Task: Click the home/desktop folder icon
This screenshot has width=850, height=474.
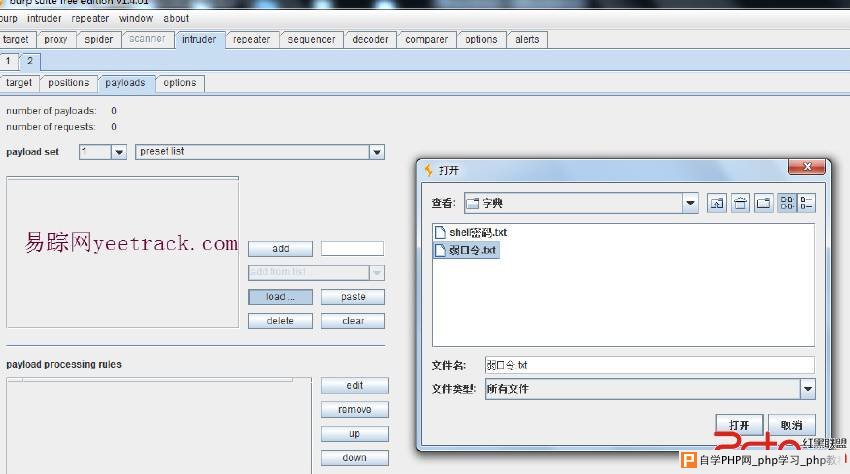Action: pyautogui.click(x=740, y=203)
